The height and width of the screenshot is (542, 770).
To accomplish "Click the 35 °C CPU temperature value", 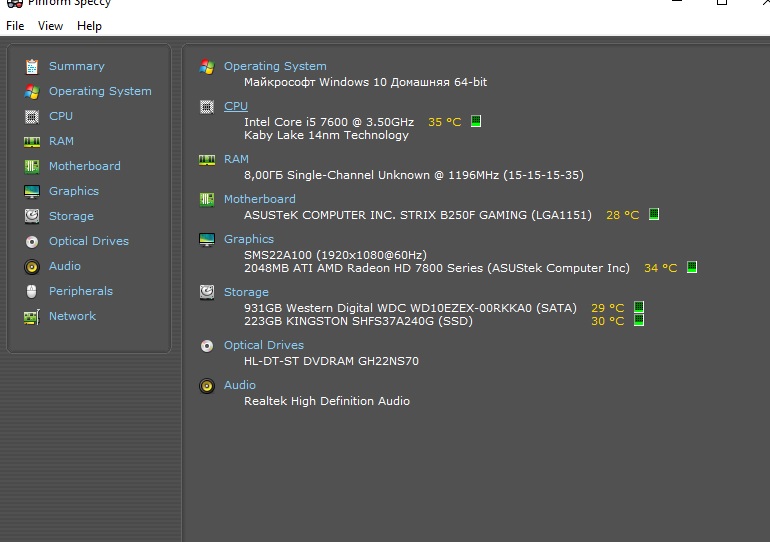I will click(x=444, y=122).
